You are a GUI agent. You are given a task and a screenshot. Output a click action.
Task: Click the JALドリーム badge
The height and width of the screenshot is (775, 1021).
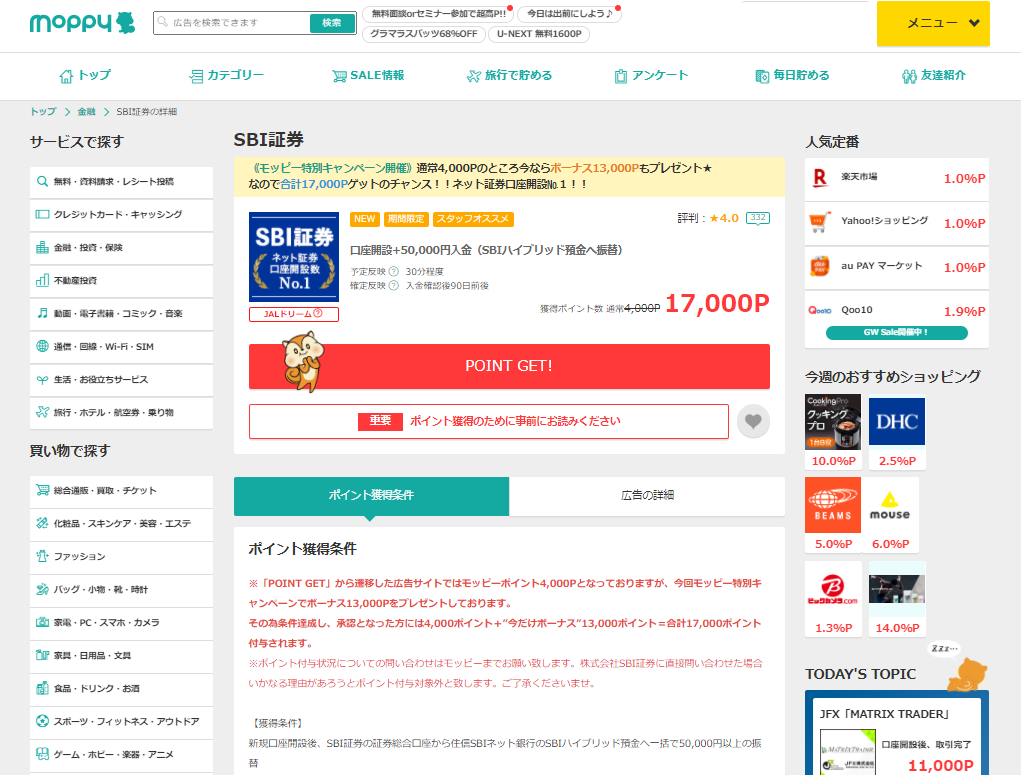[294, 314]
